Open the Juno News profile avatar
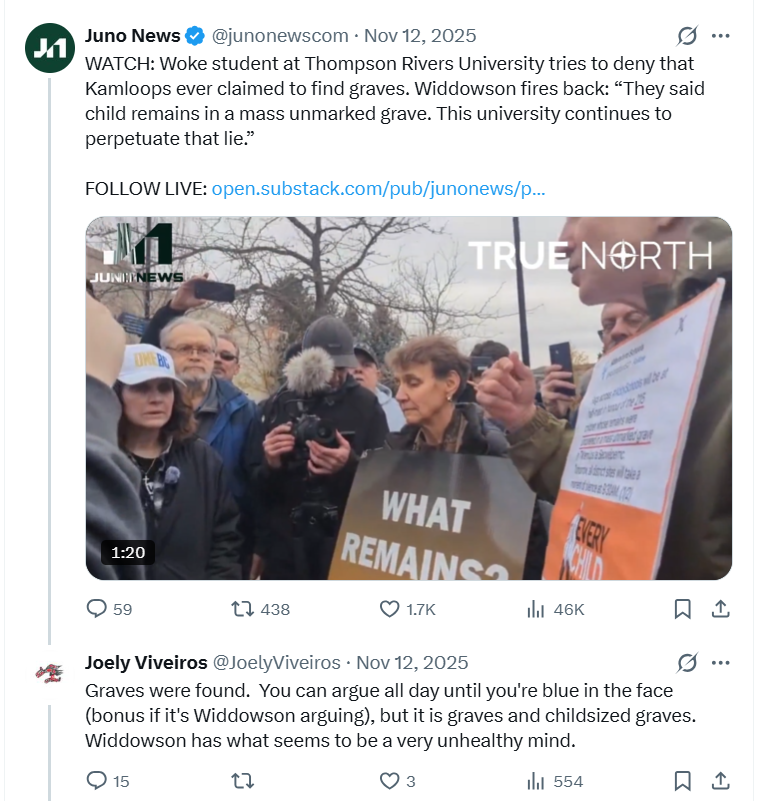Viewport: 766px width, 801px height. click(49, 49)
